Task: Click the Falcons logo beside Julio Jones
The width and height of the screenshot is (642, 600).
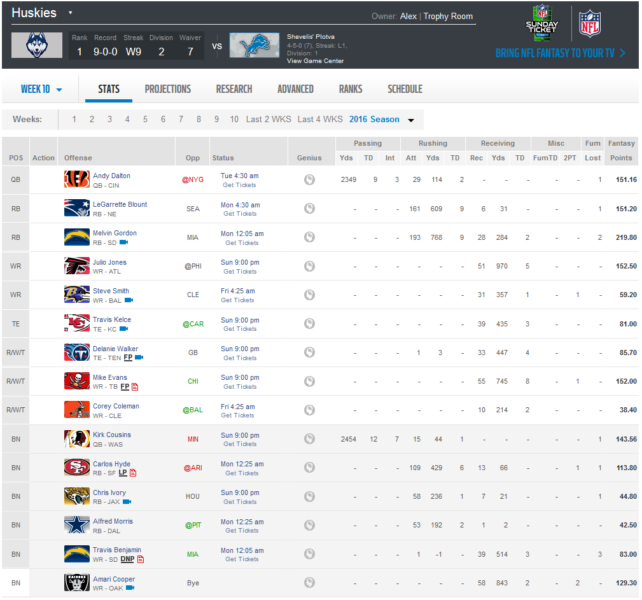Action: click(x=77, y=266)
